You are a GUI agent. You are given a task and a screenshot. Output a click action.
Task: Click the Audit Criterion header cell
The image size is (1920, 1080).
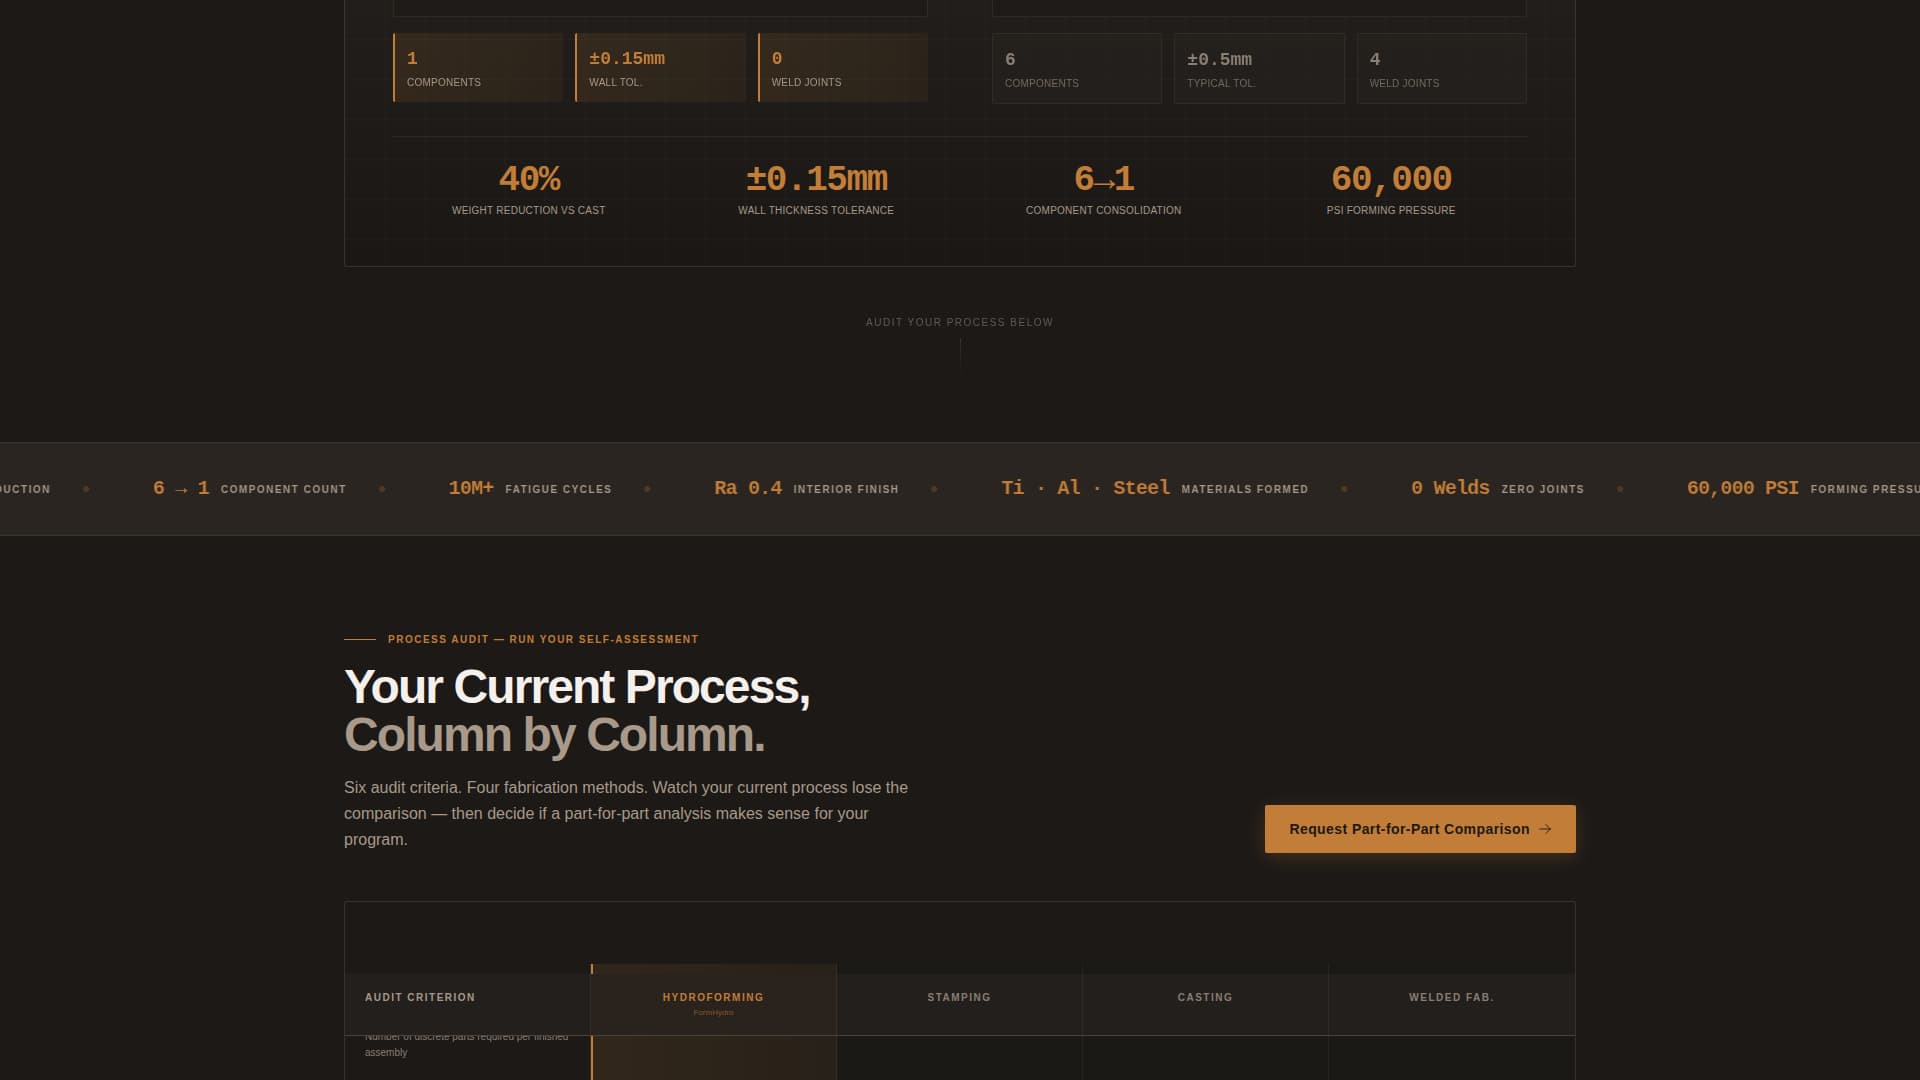420,997
